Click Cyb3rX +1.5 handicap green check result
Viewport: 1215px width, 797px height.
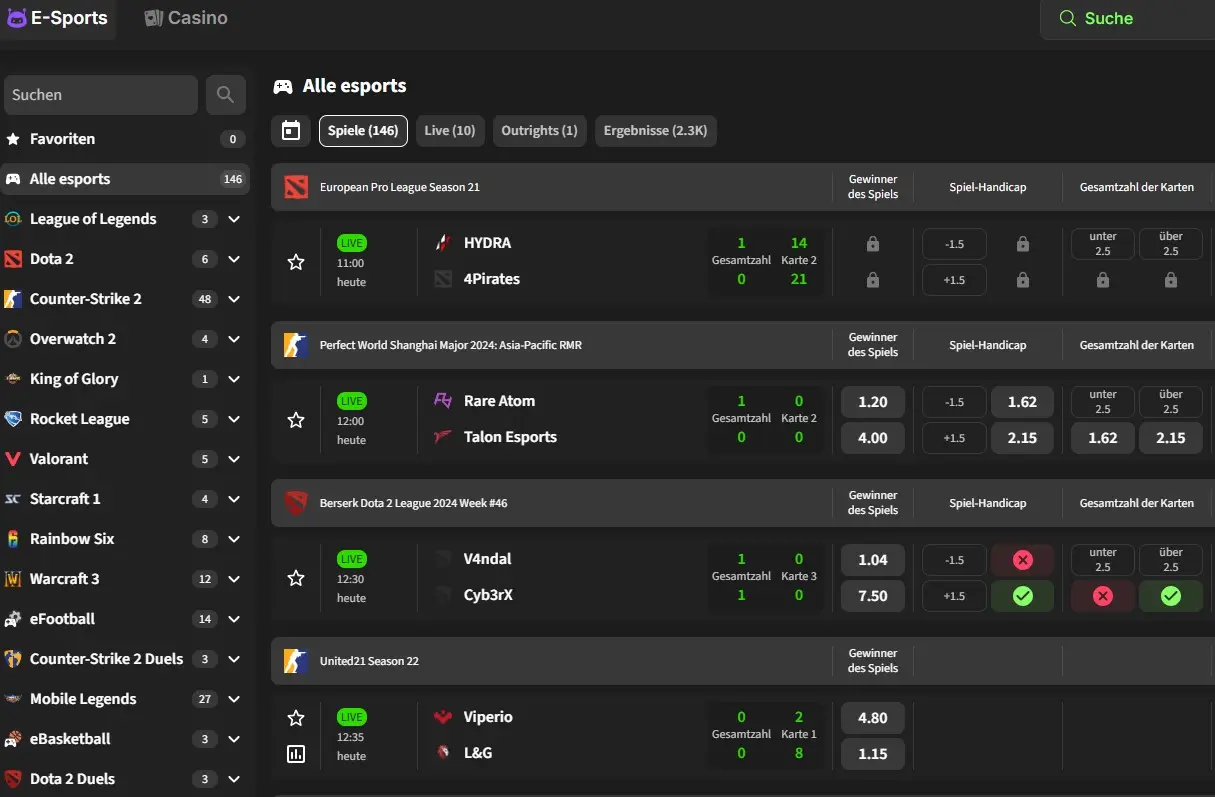coord(1022,596)
